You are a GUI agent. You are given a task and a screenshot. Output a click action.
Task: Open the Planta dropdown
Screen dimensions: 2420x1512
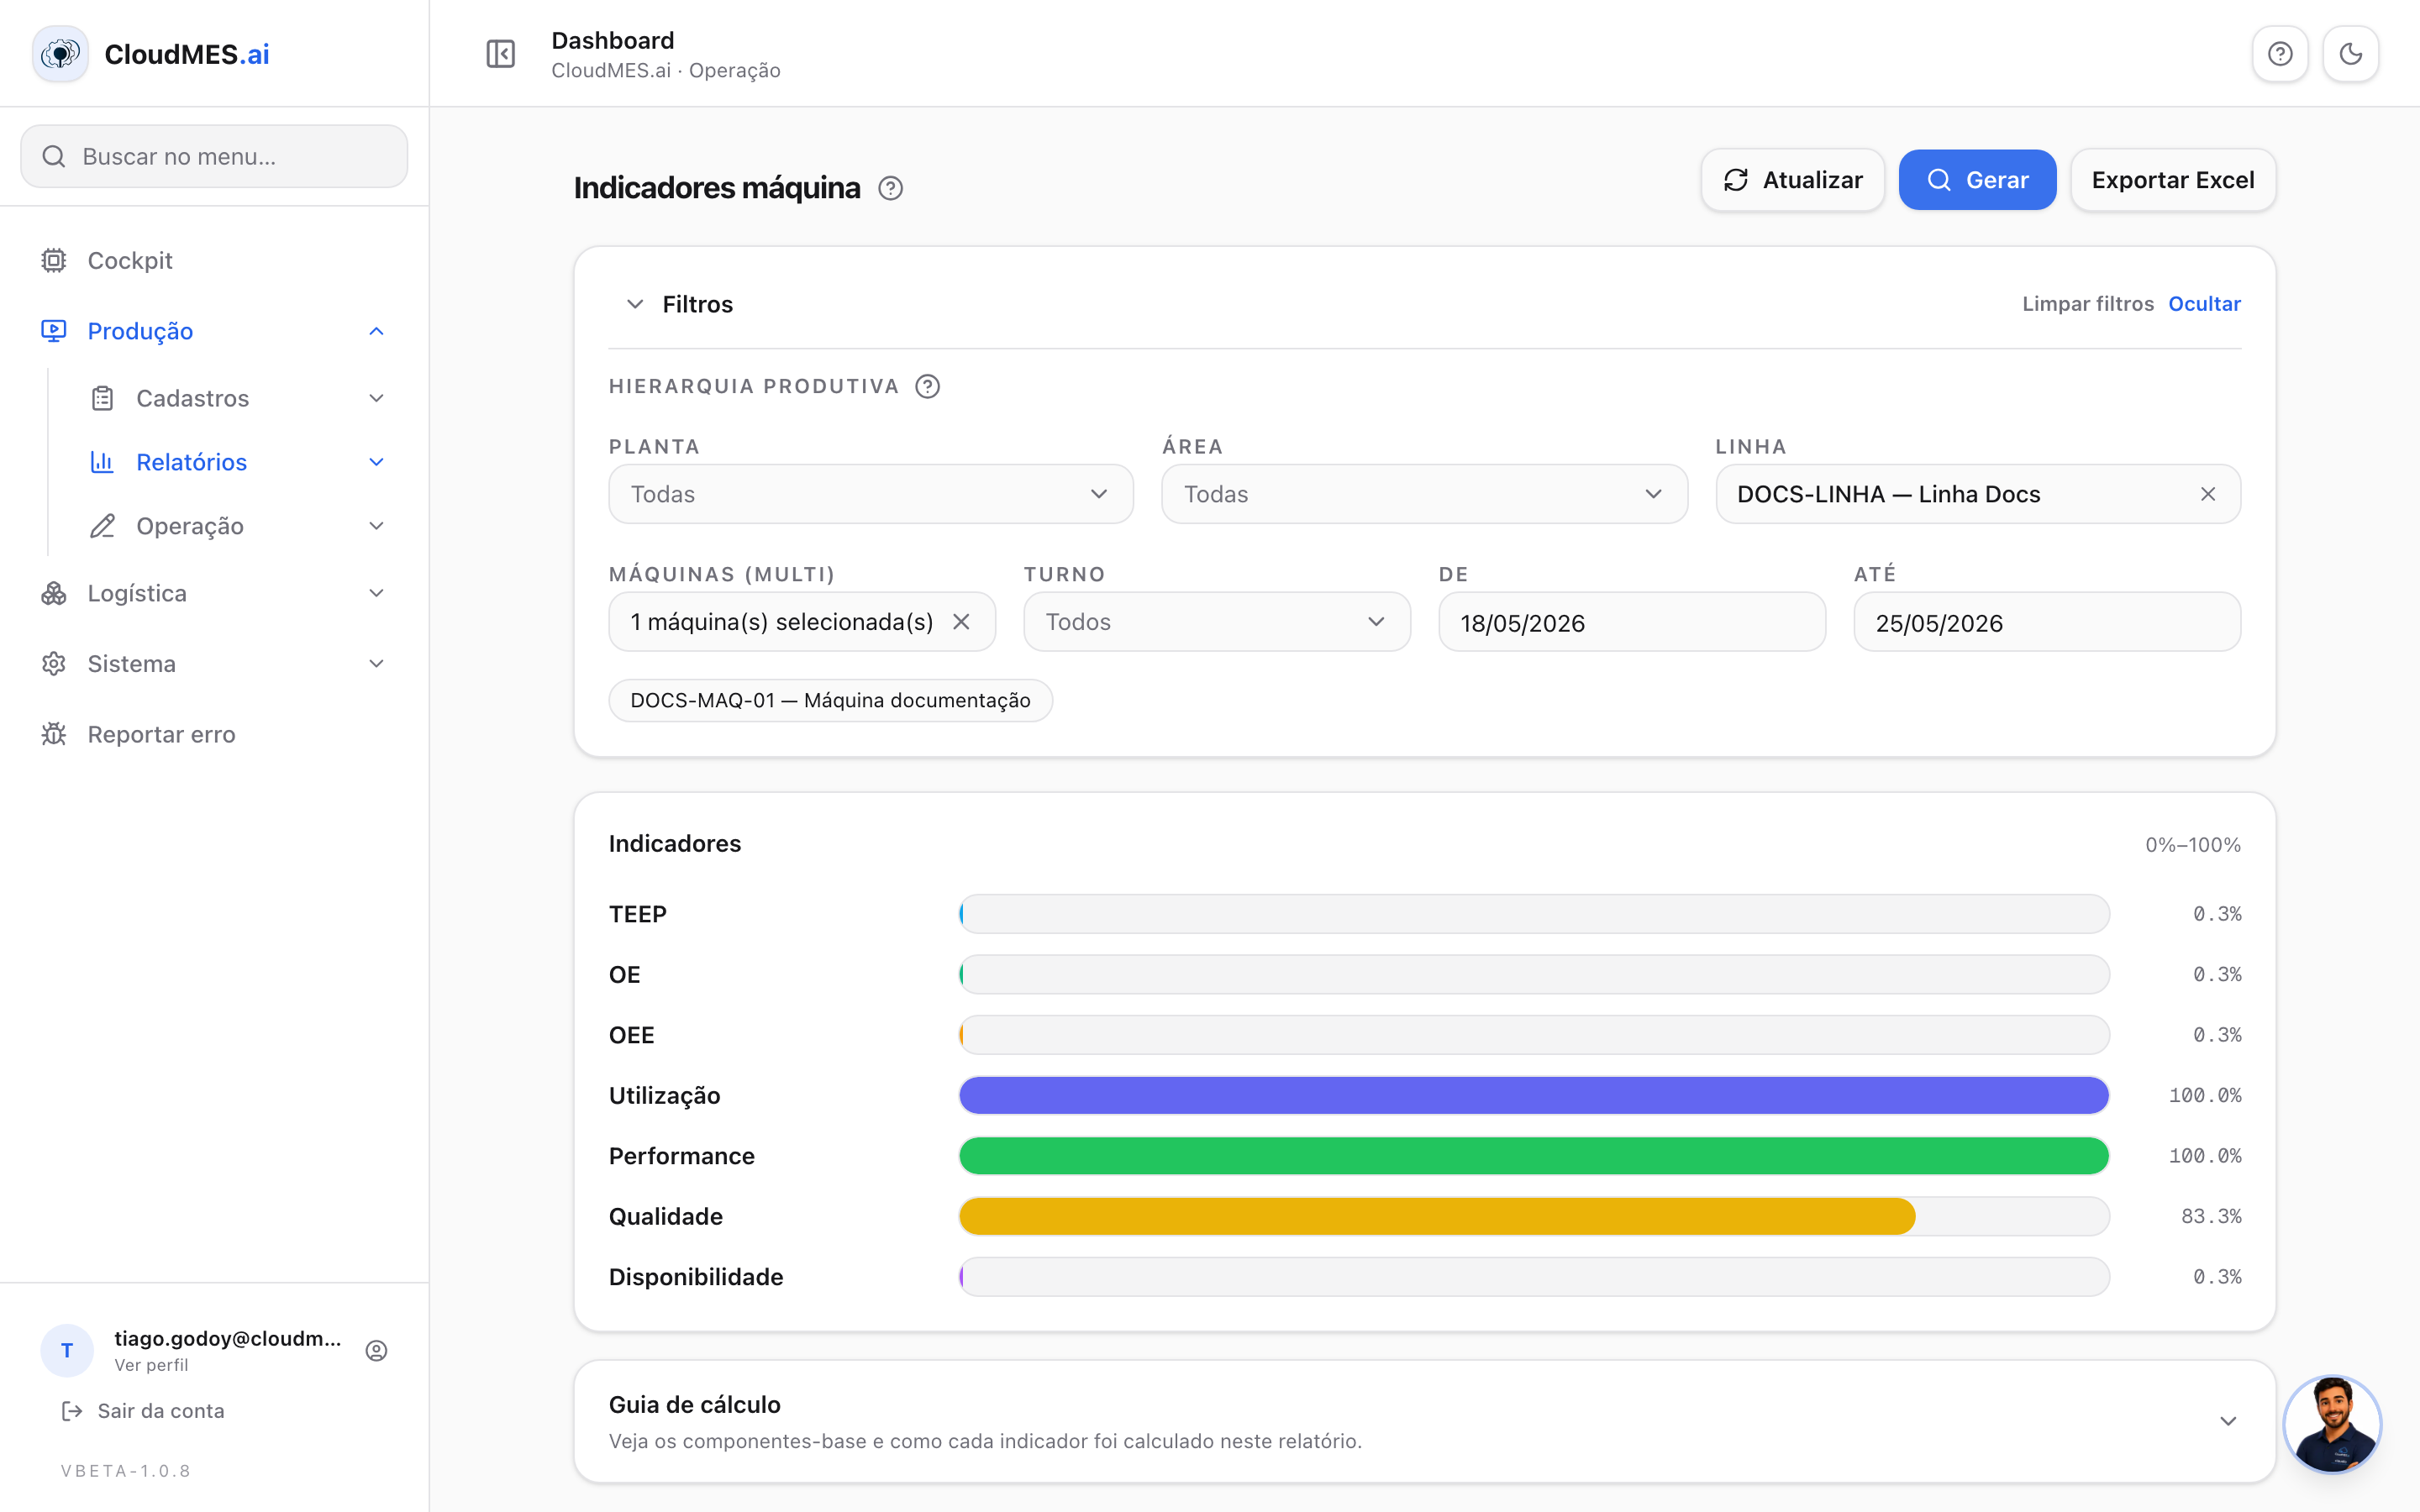click(870, 494)
